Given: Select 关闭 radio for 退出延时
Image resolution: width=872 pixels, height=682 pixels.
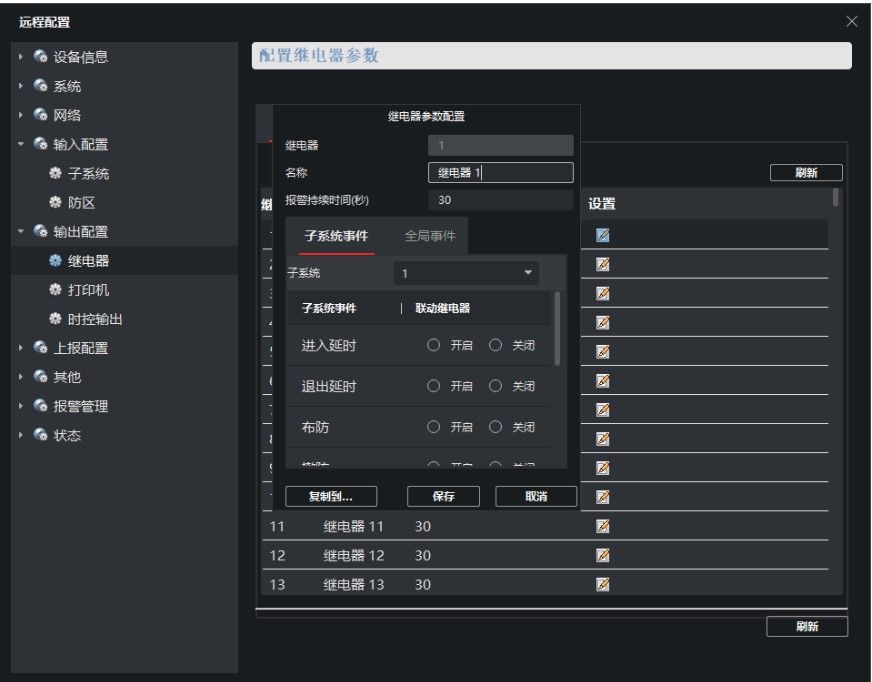Looking at the screenshot, I should pos(495,386).
